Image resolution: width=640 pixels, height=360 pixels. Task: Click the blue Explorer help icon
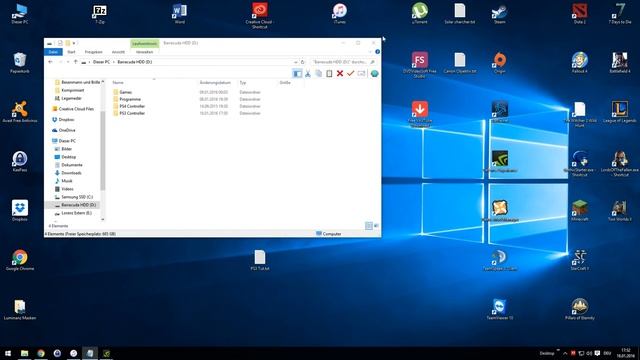[x=377, y=52]
